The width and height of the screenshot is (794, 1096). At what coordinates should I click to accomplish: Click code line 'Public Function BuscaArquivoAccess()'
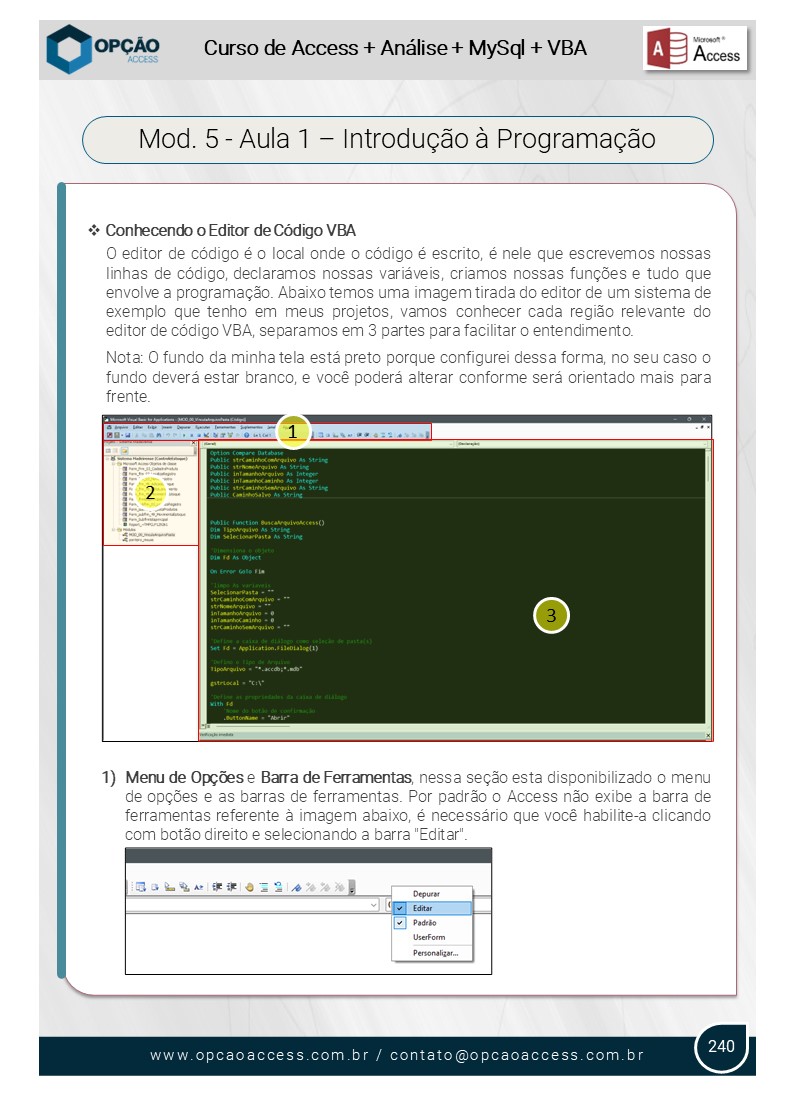[267, 522]
